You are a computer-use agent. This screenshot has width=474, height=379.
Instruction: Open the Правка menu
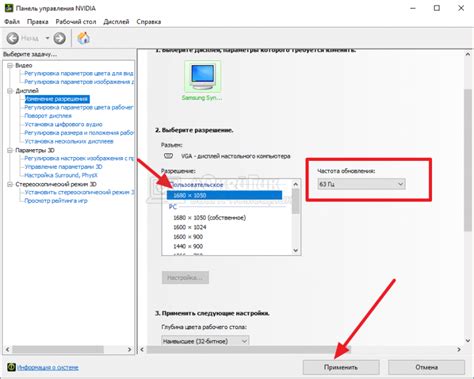[x=37, y=22]
